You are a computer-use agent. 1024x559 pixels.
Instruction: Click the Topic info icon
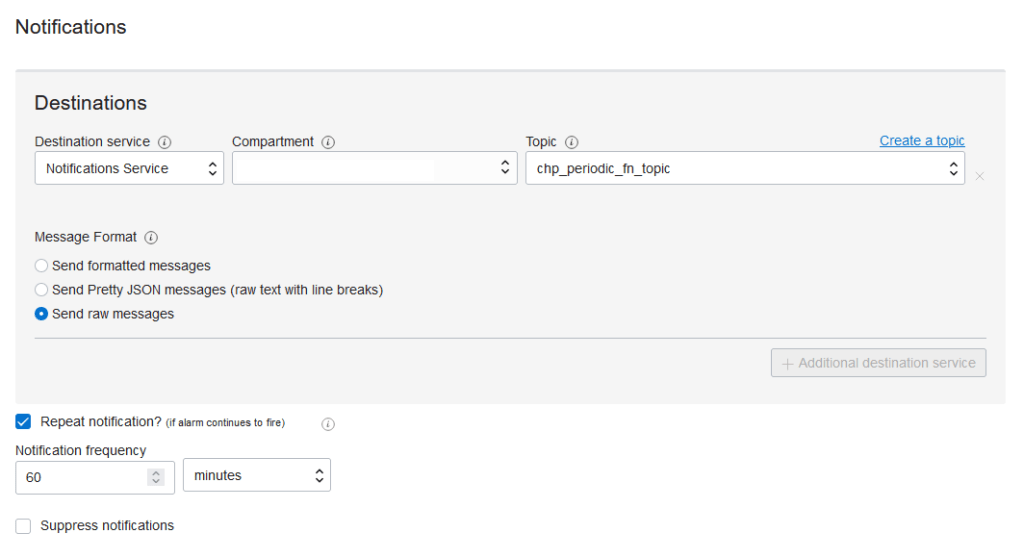point(571,142)
